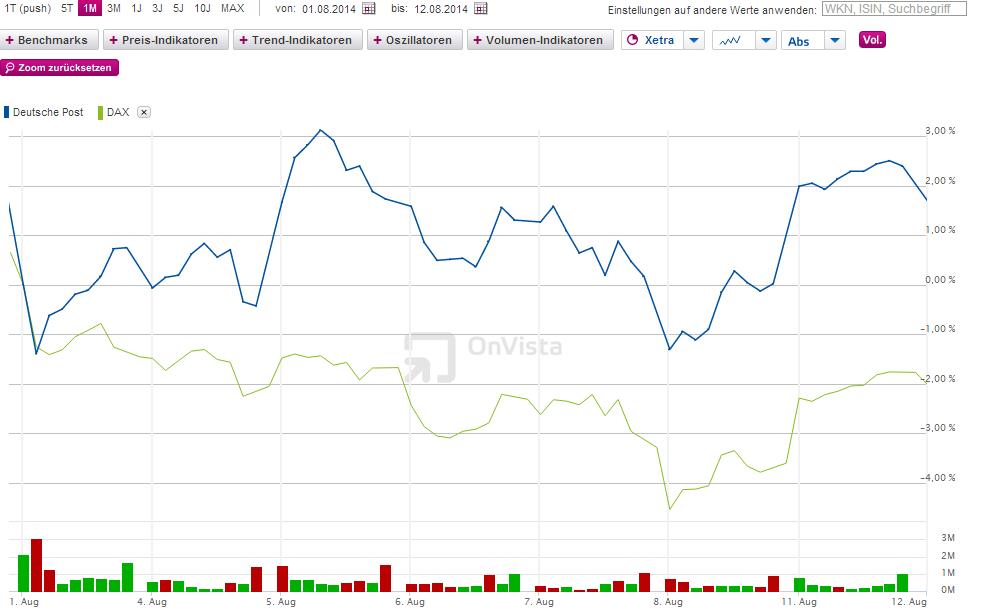Toggle the Vol. volume display
This screenshot has width=981, height=612.
[872, 40]
